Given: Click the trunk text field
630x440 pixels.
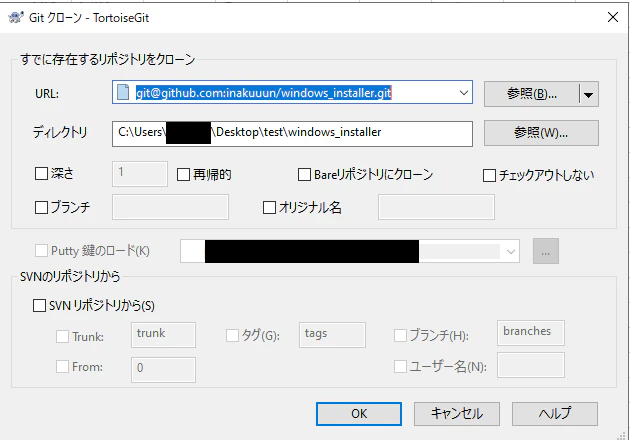Looking at the screenshot, I should tap(164, 335).
